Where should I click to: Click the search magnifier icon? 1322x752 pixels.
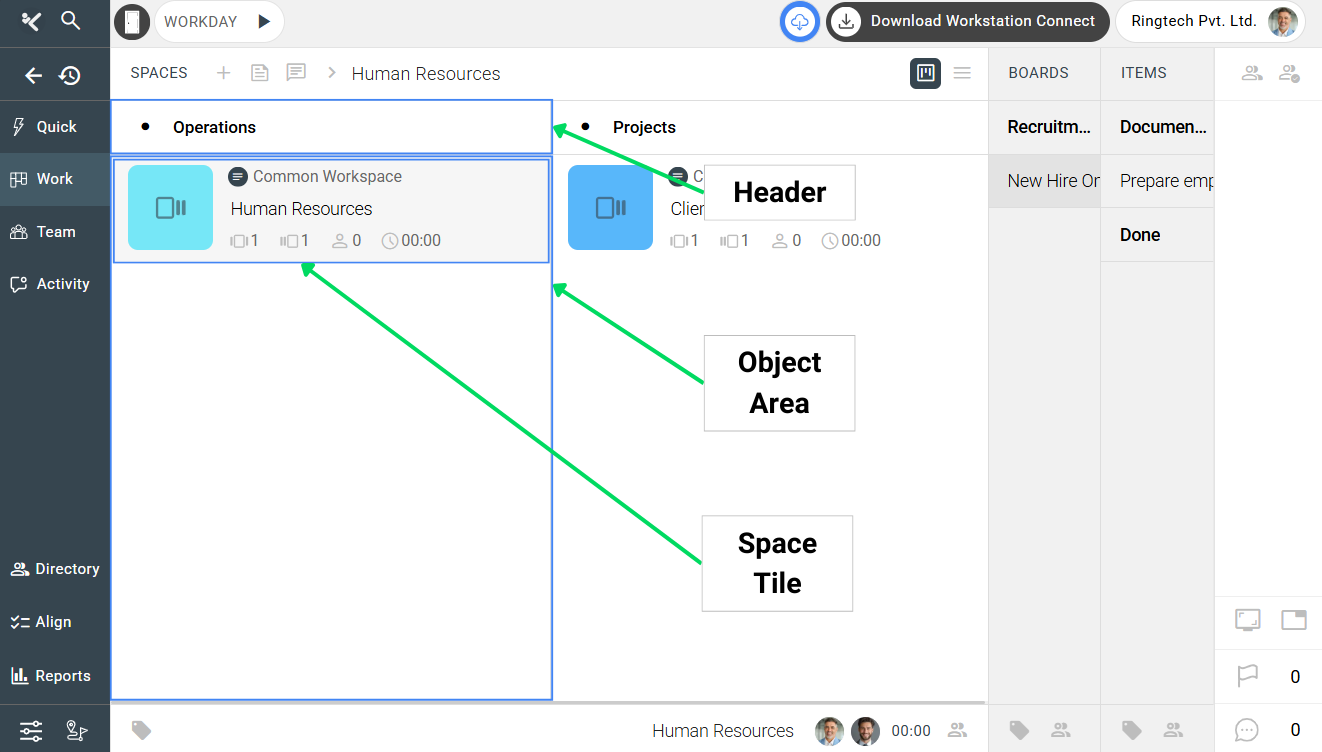coord(70,21)
